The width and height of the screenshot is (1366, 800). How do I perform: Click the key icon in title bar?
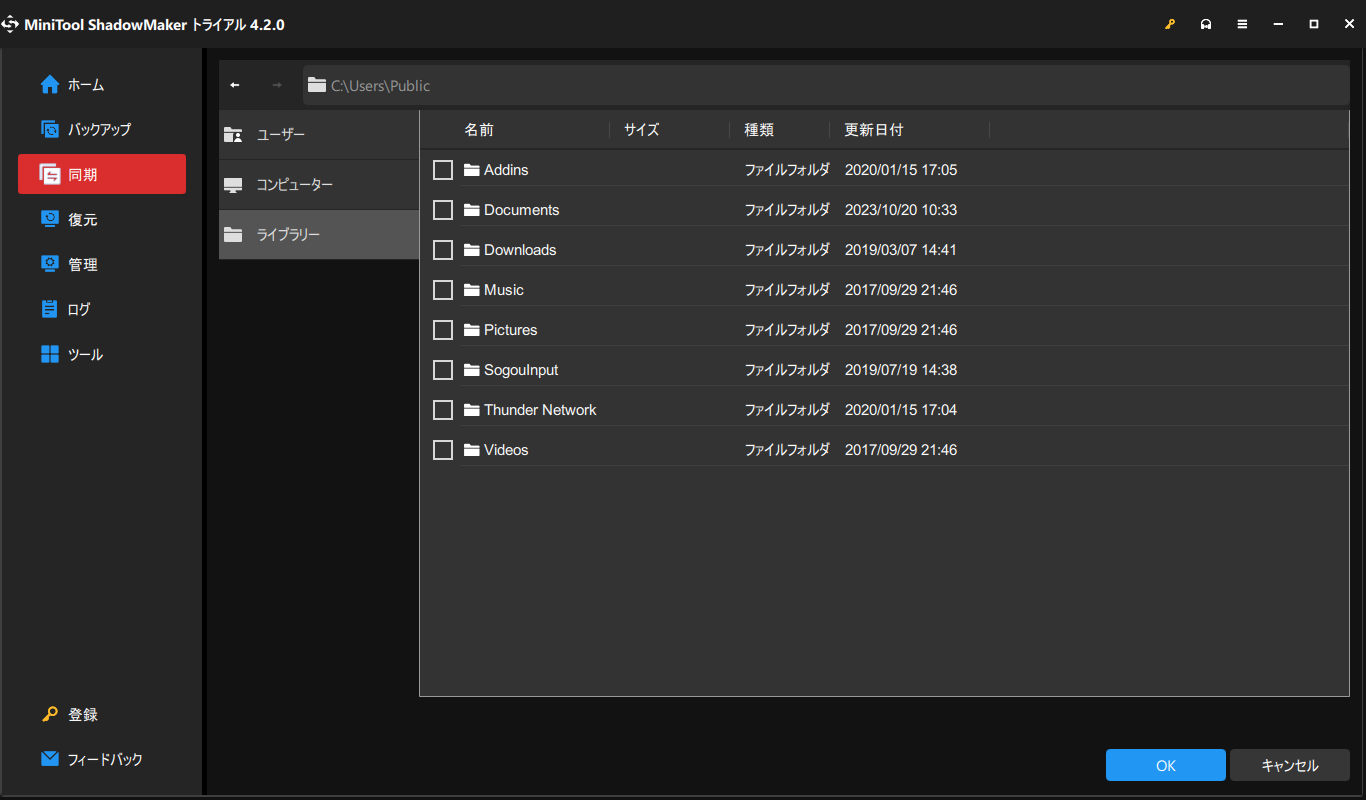pyautogui.click(x=1170, y=25)
